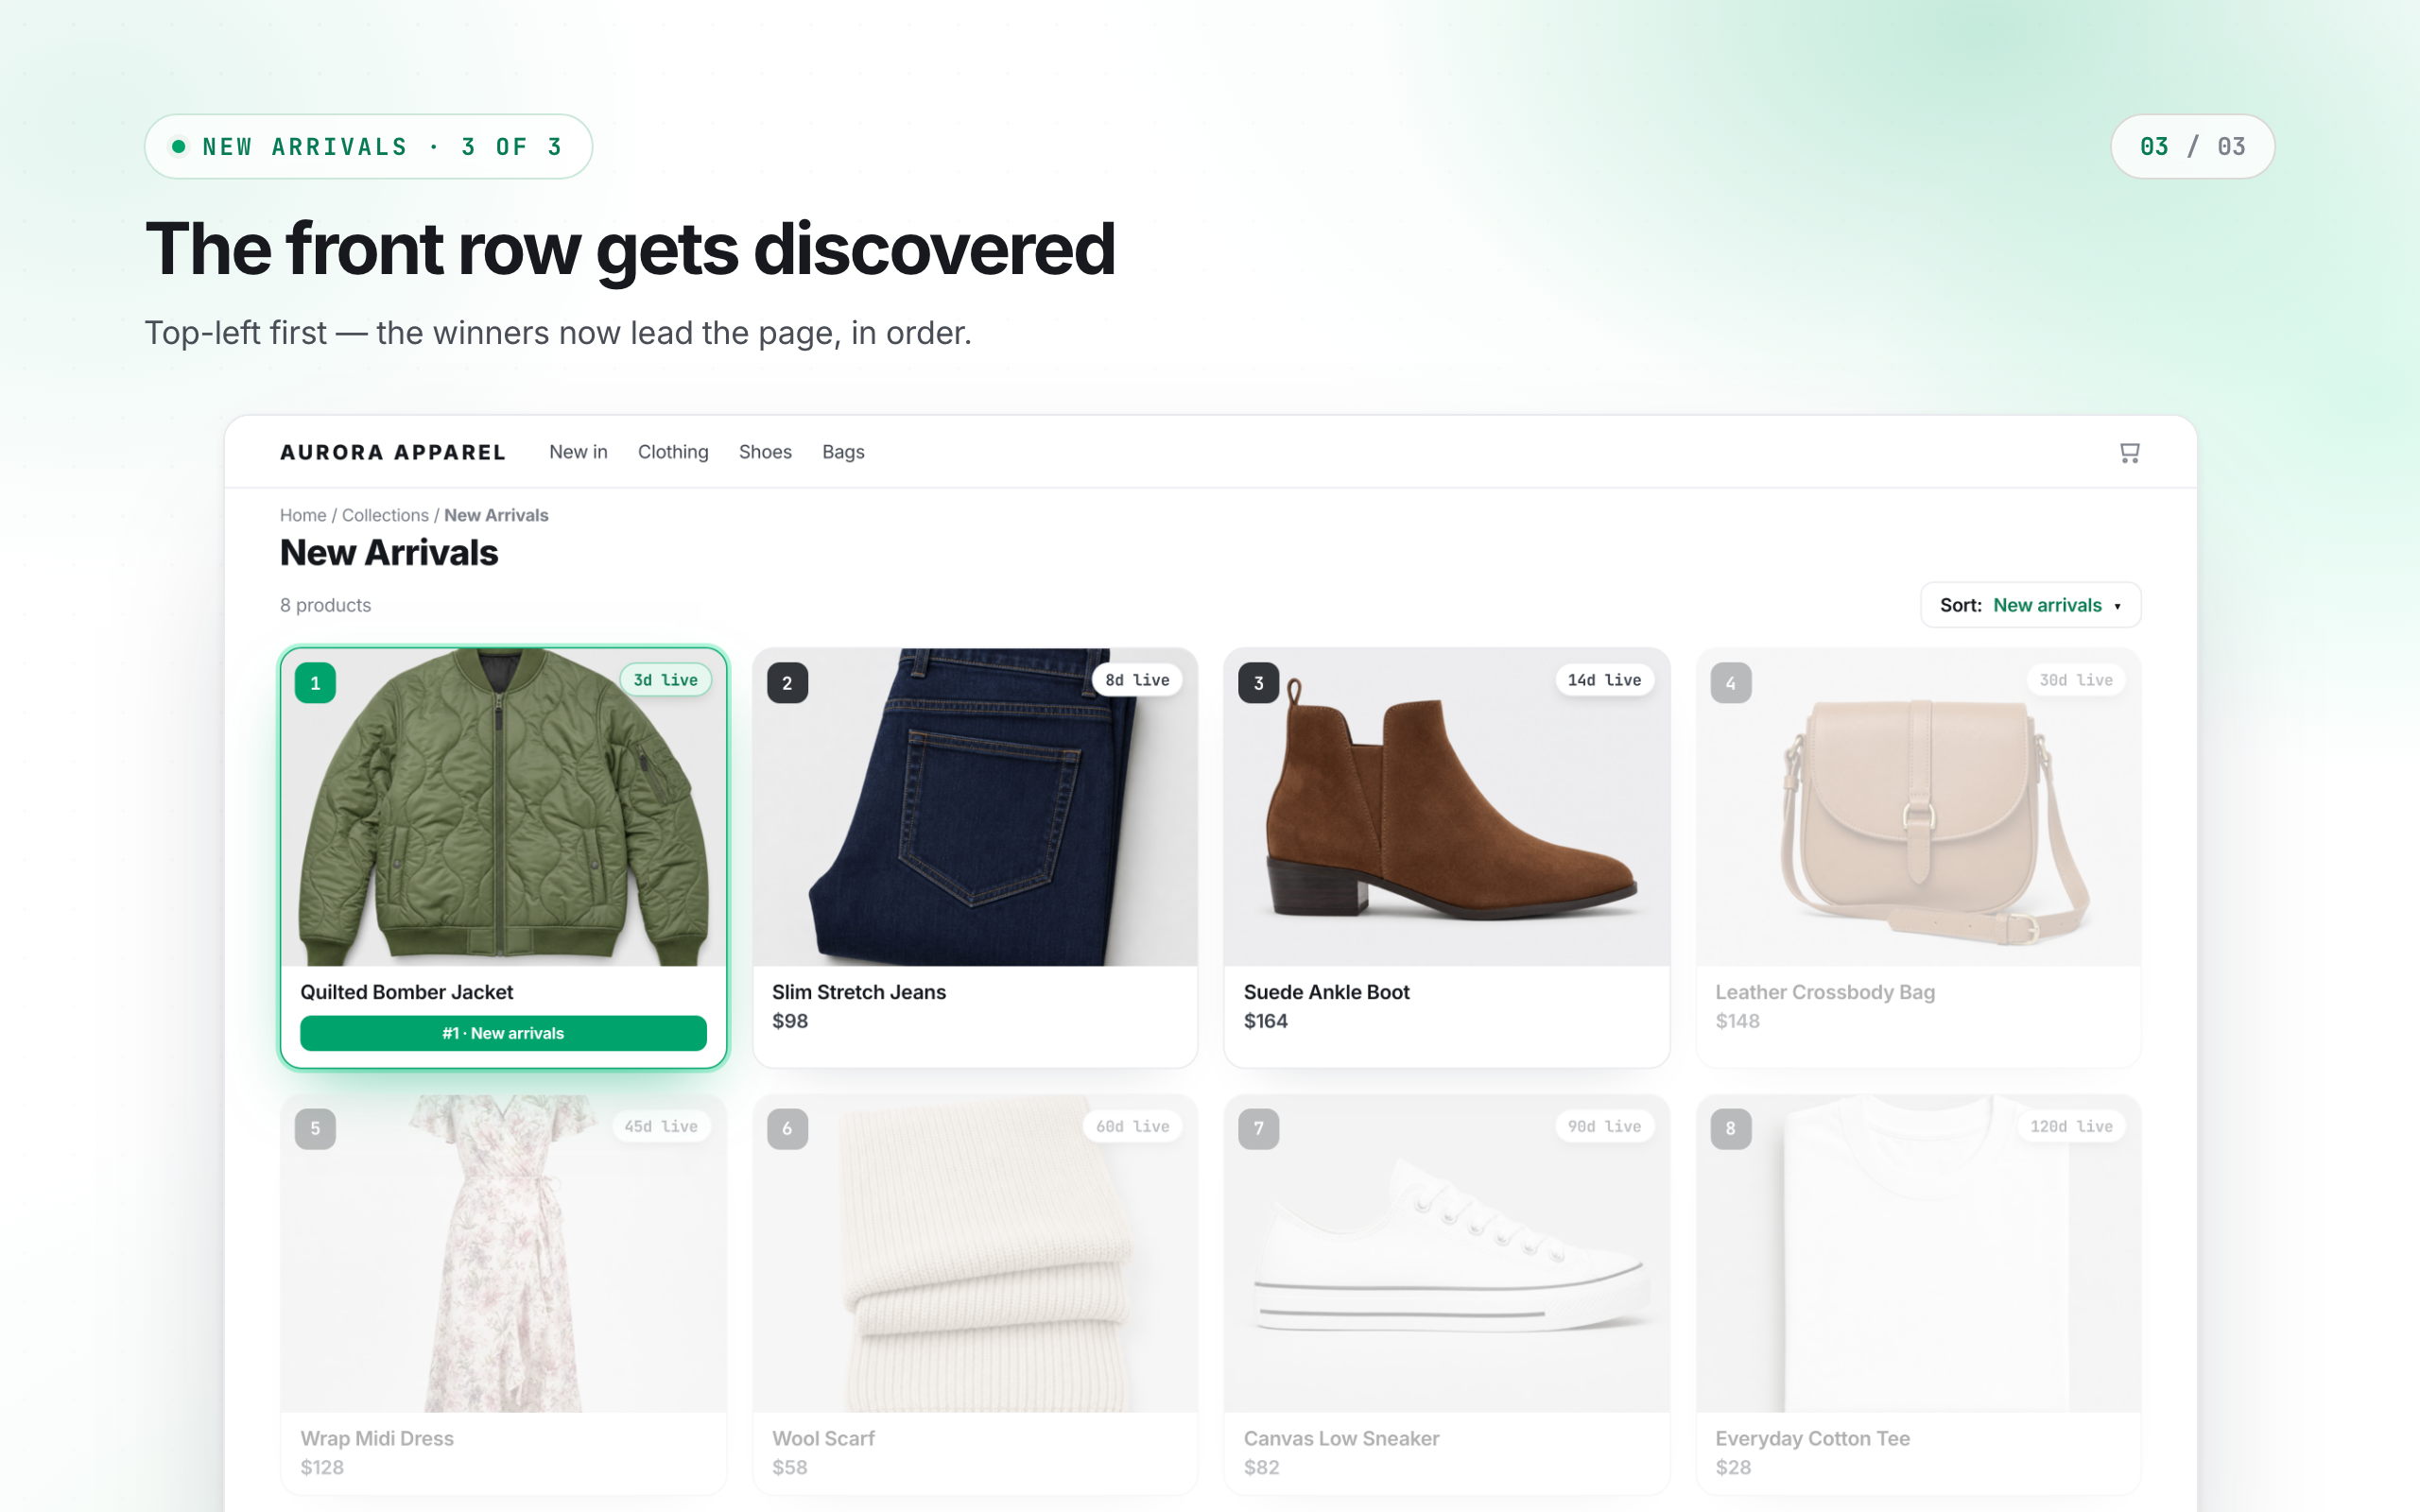Screen dimensions: 2420x1512
Task: Click the 60d live badge
Action: [x=1133, y=1126]
